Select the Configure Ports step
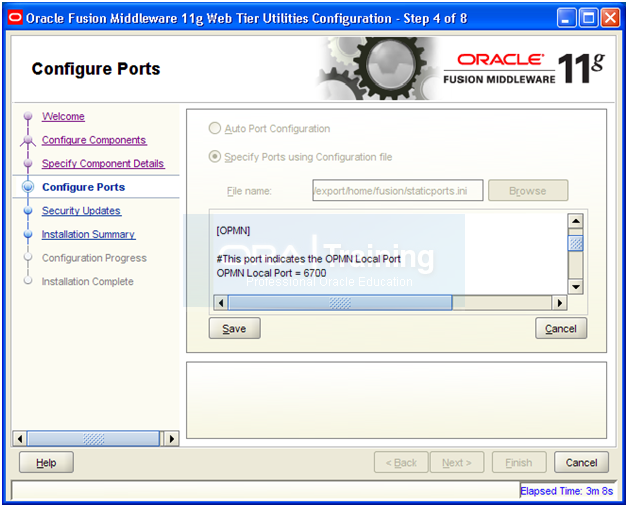This screenshot has height=507, width=628. tap(83, 187)
